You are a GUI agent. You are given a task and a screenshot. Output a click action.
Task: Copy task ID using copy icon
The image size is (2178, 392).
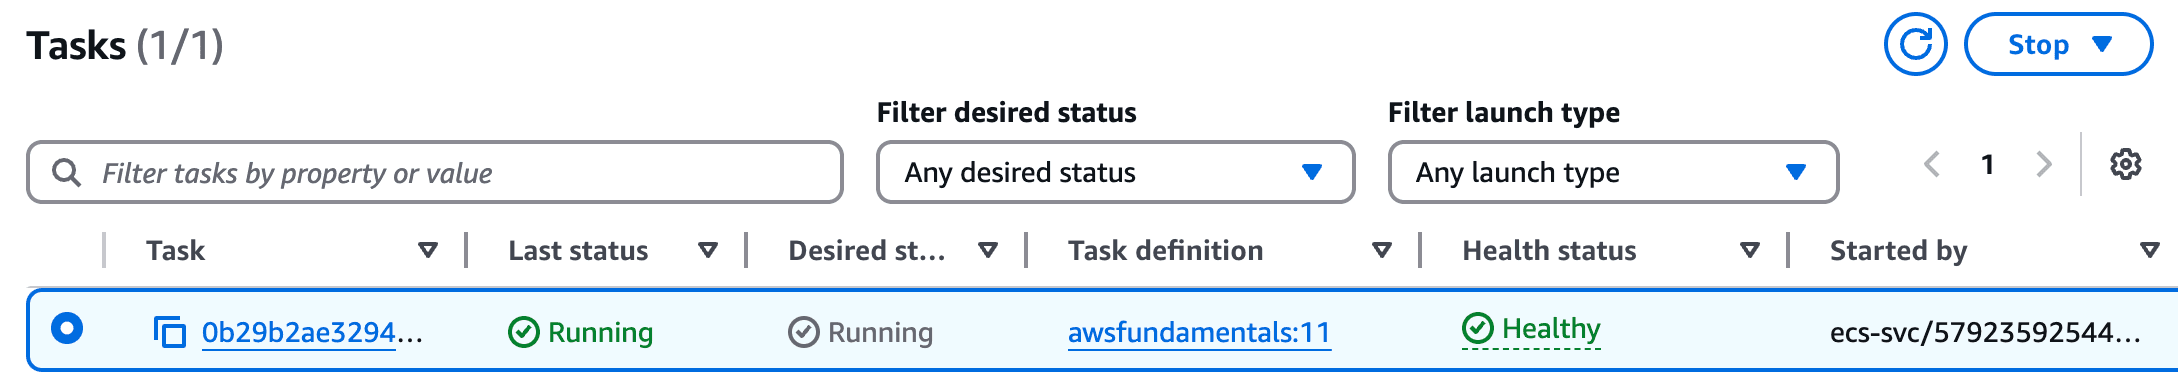tap(170, 332)
